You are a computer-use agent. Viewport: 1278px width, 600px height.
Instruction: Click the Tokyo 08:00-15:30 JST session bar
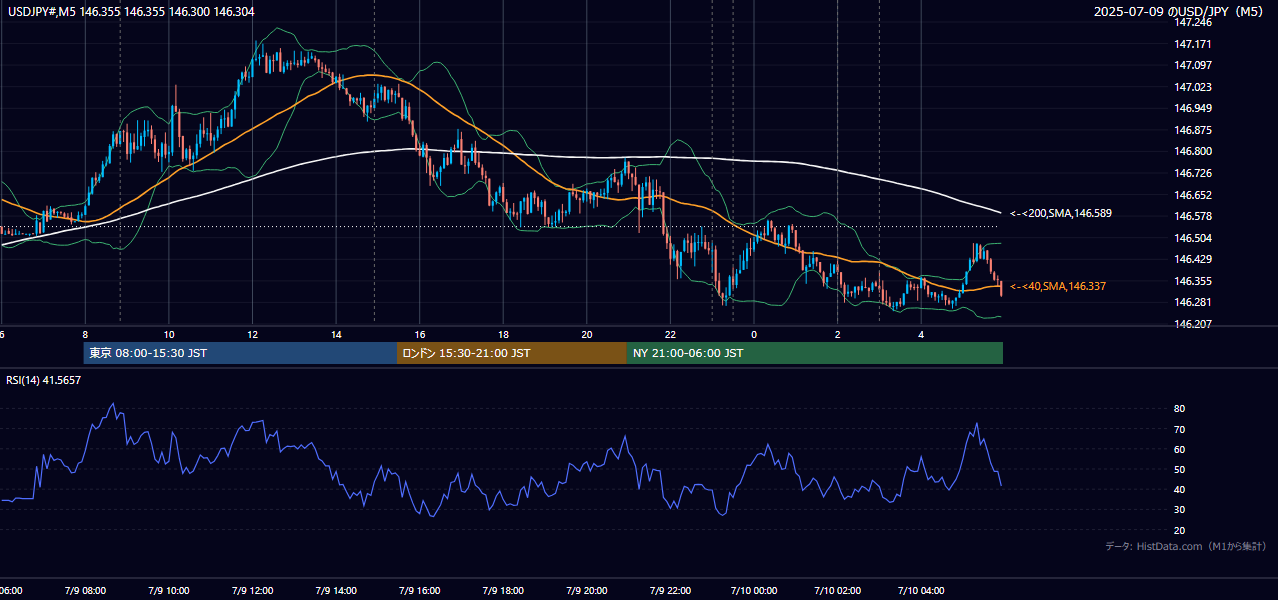pos(240,353)
